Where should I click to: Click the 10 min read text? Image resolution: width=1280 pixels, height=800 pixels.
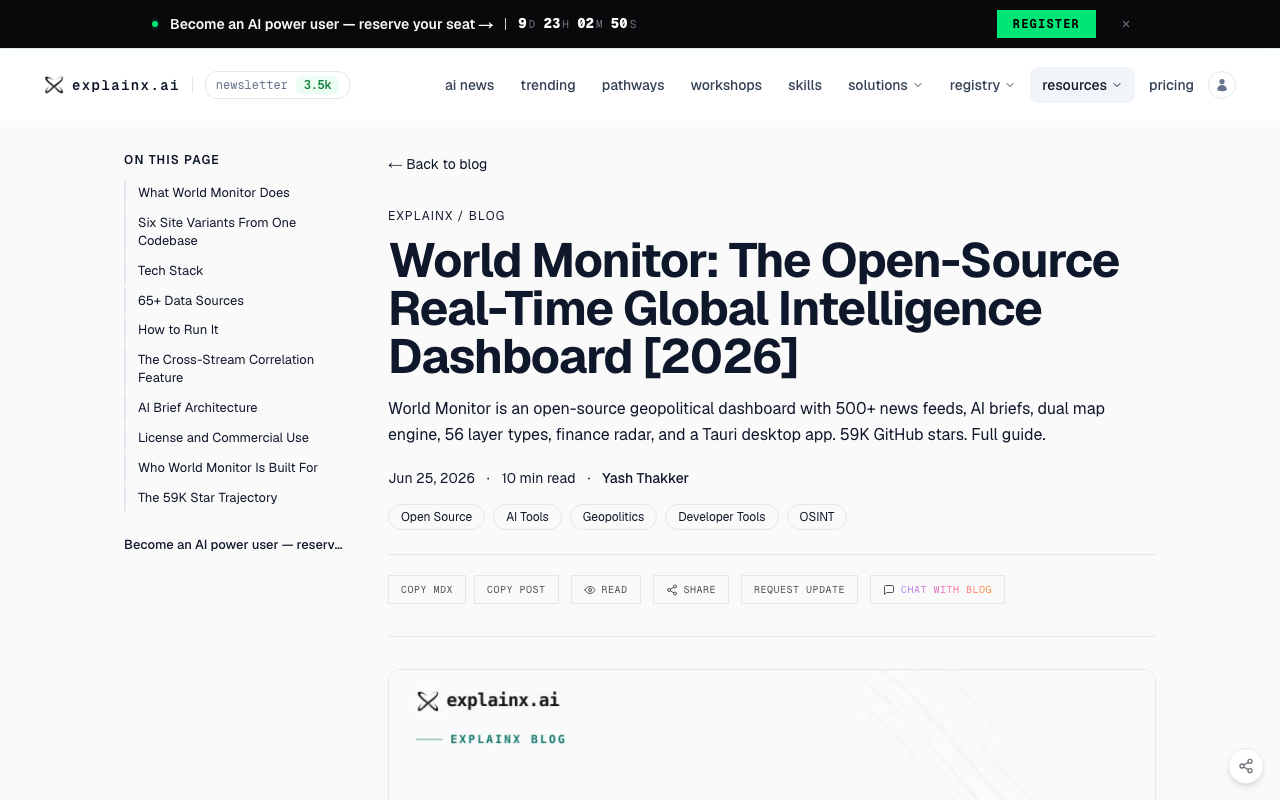pyautogui.click(x=538, y=478)
